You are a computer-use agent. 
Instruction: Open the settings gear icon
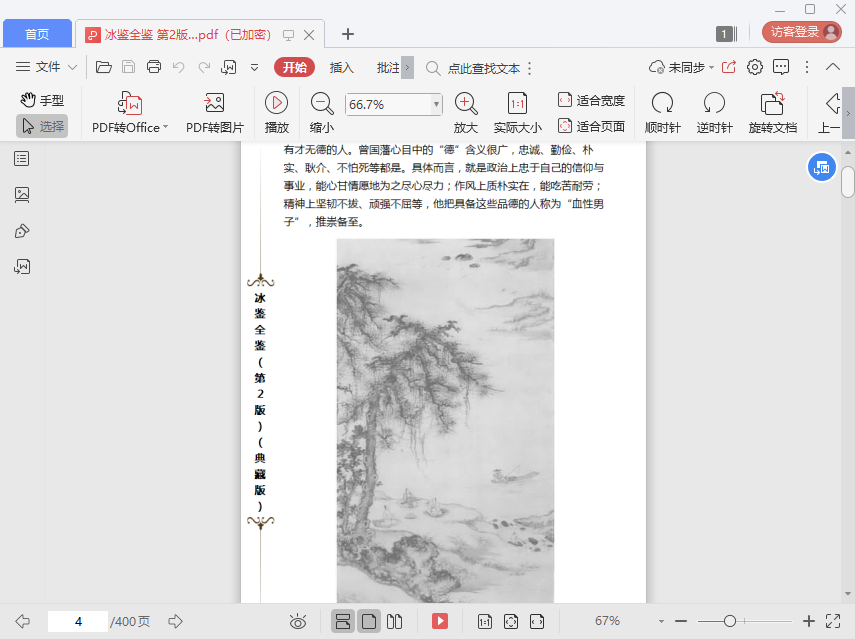click(x=755, y=67)
